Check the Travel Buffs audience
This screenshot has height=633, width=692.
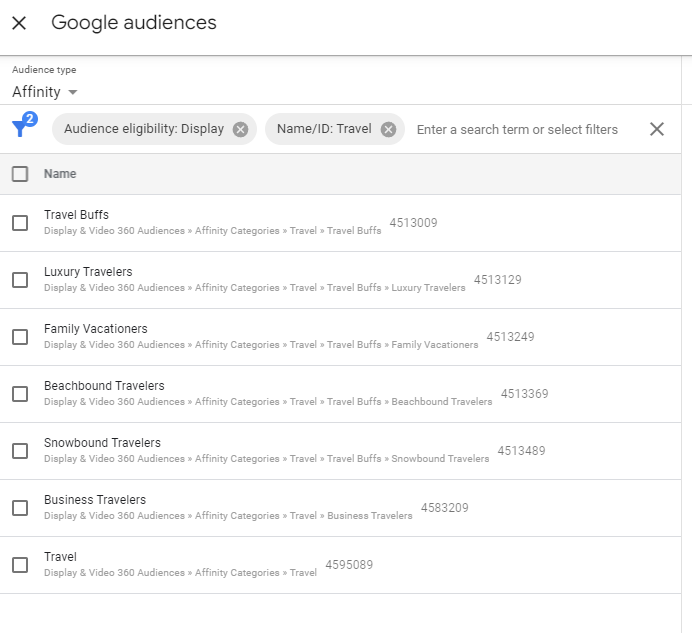[20, 223]
